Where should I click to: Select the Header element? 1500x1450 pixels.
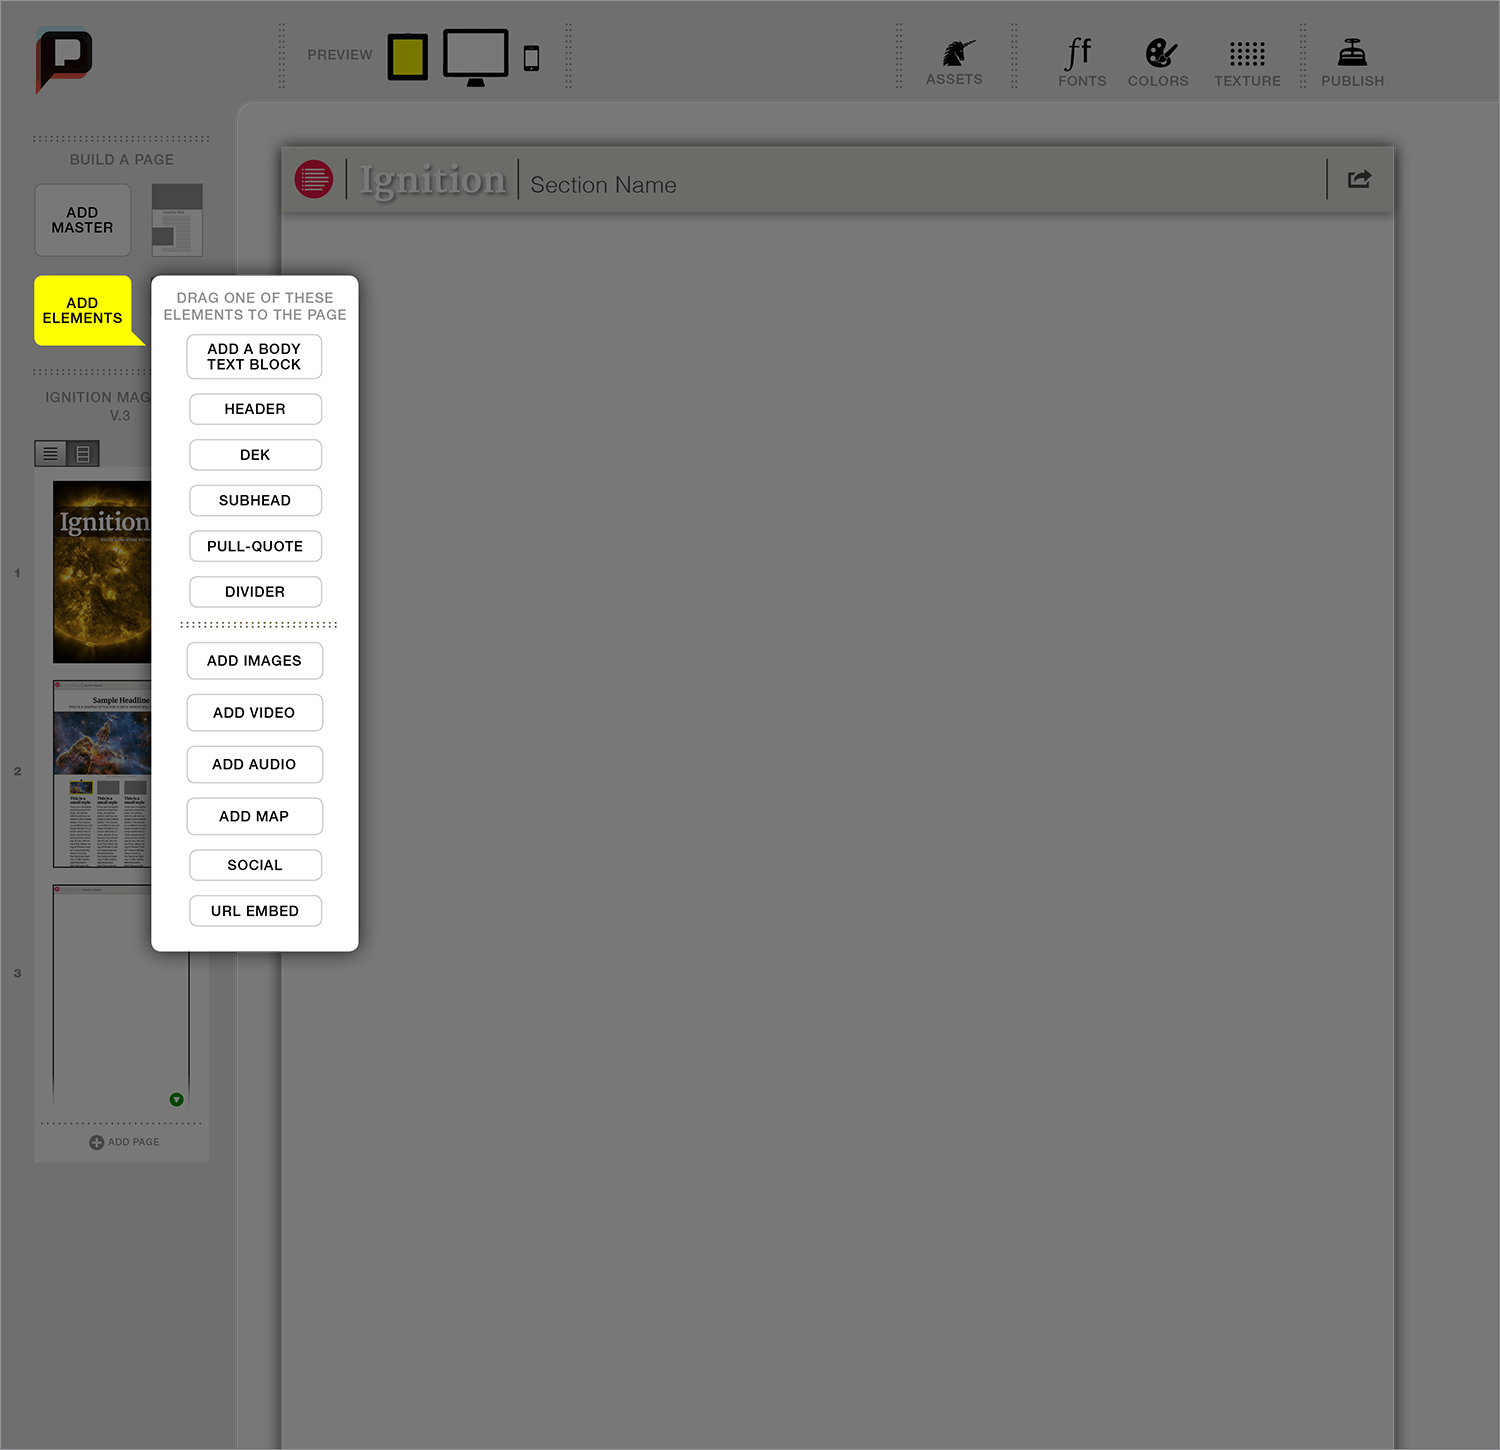(x=255, y=409)
